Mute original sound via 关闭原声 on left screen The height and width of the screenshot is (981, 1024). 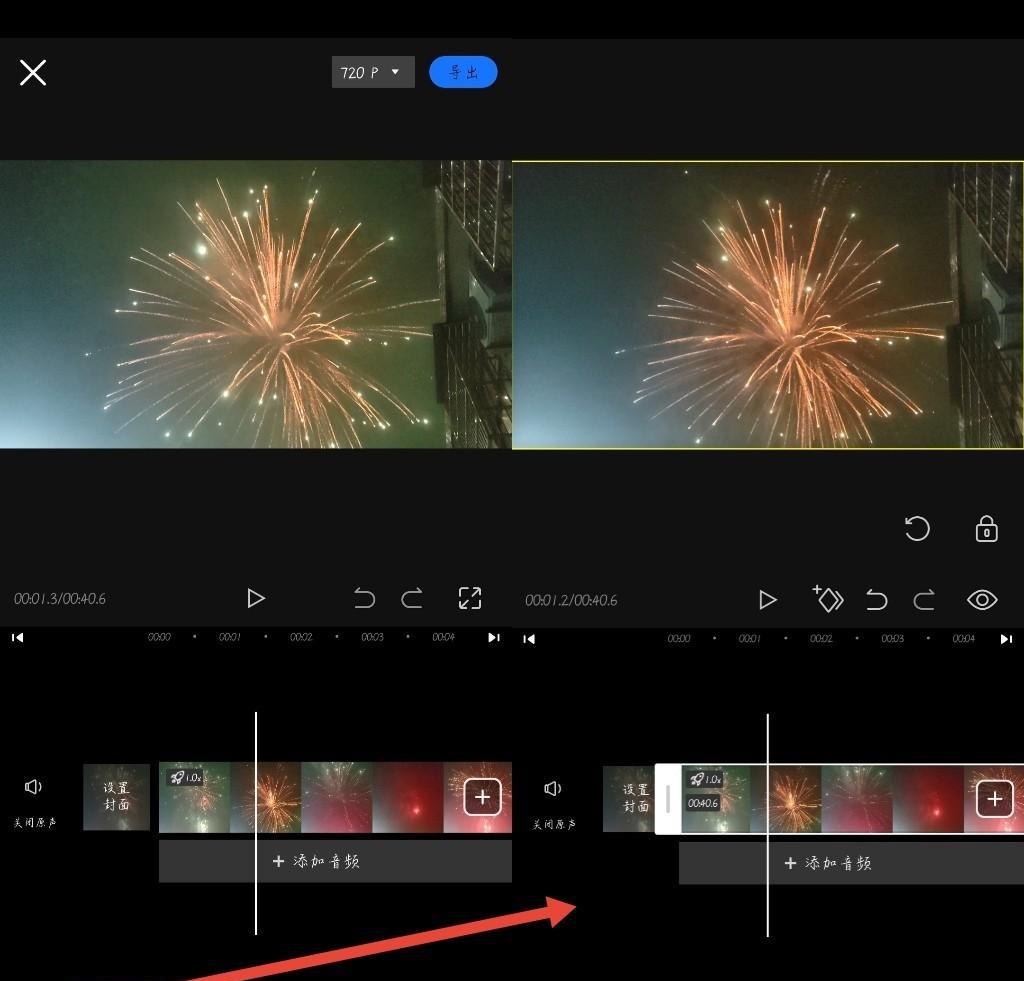(34, 800)
